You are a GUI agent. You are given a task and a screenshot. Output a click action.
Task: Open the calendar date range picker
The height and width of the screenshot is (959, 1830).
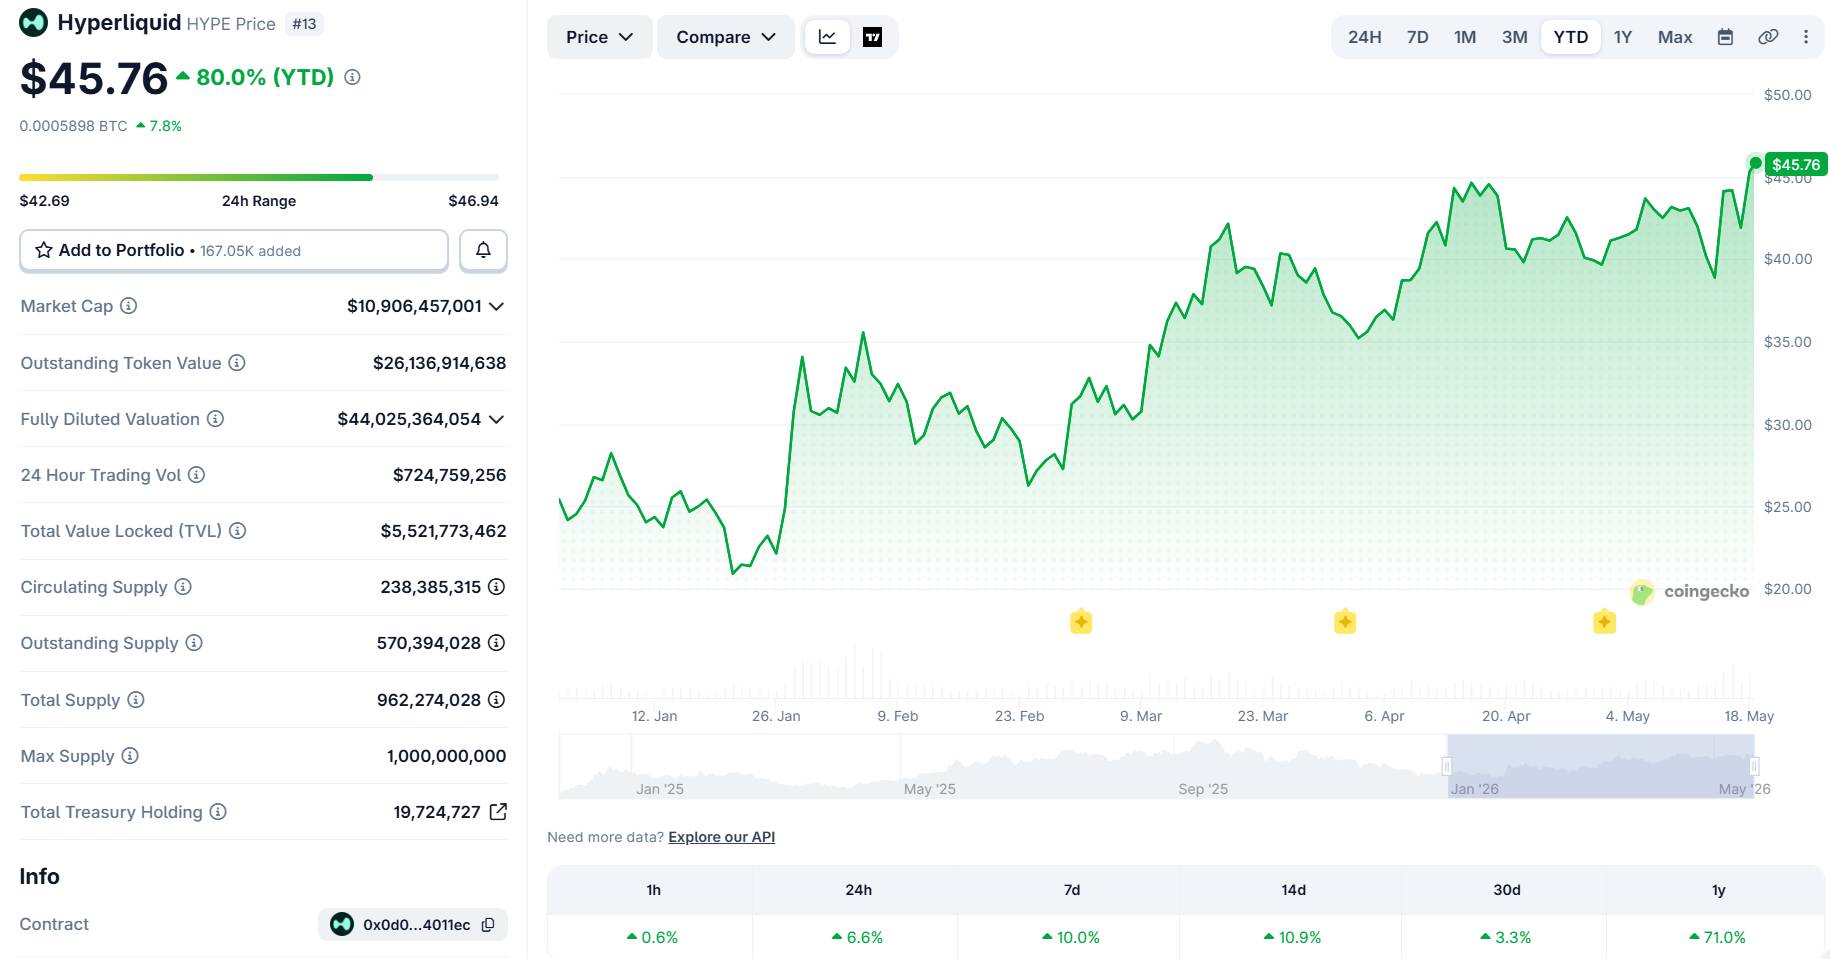(1725, 37)
